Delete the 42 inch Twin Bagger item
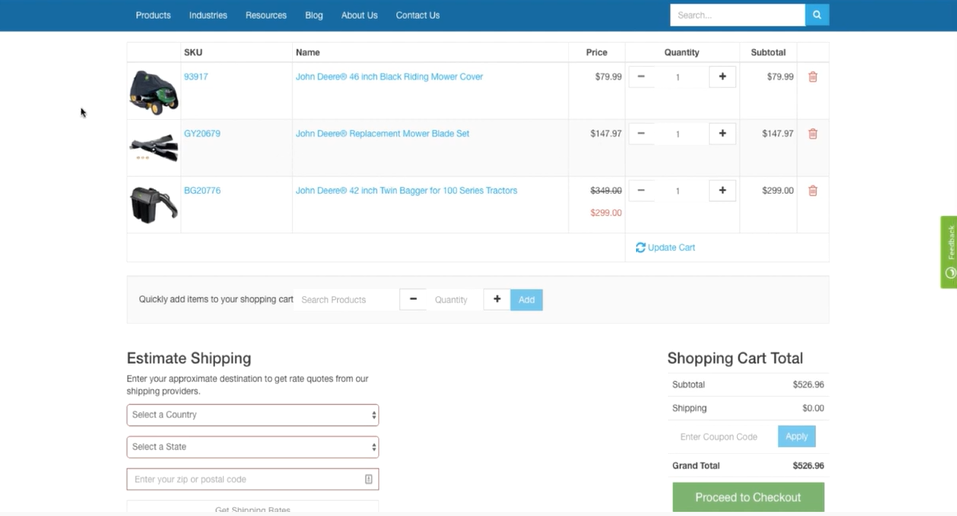957x516 pixels. 812,191
